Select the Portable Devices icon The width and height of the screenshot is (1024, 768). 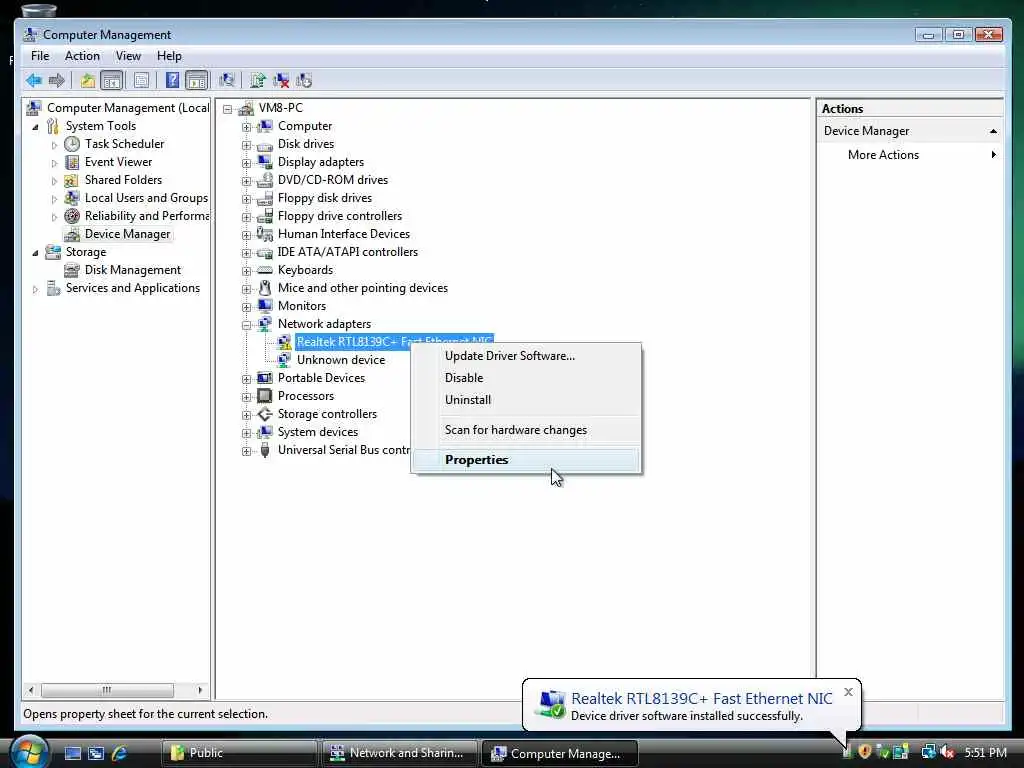click(x=264, y=378)
